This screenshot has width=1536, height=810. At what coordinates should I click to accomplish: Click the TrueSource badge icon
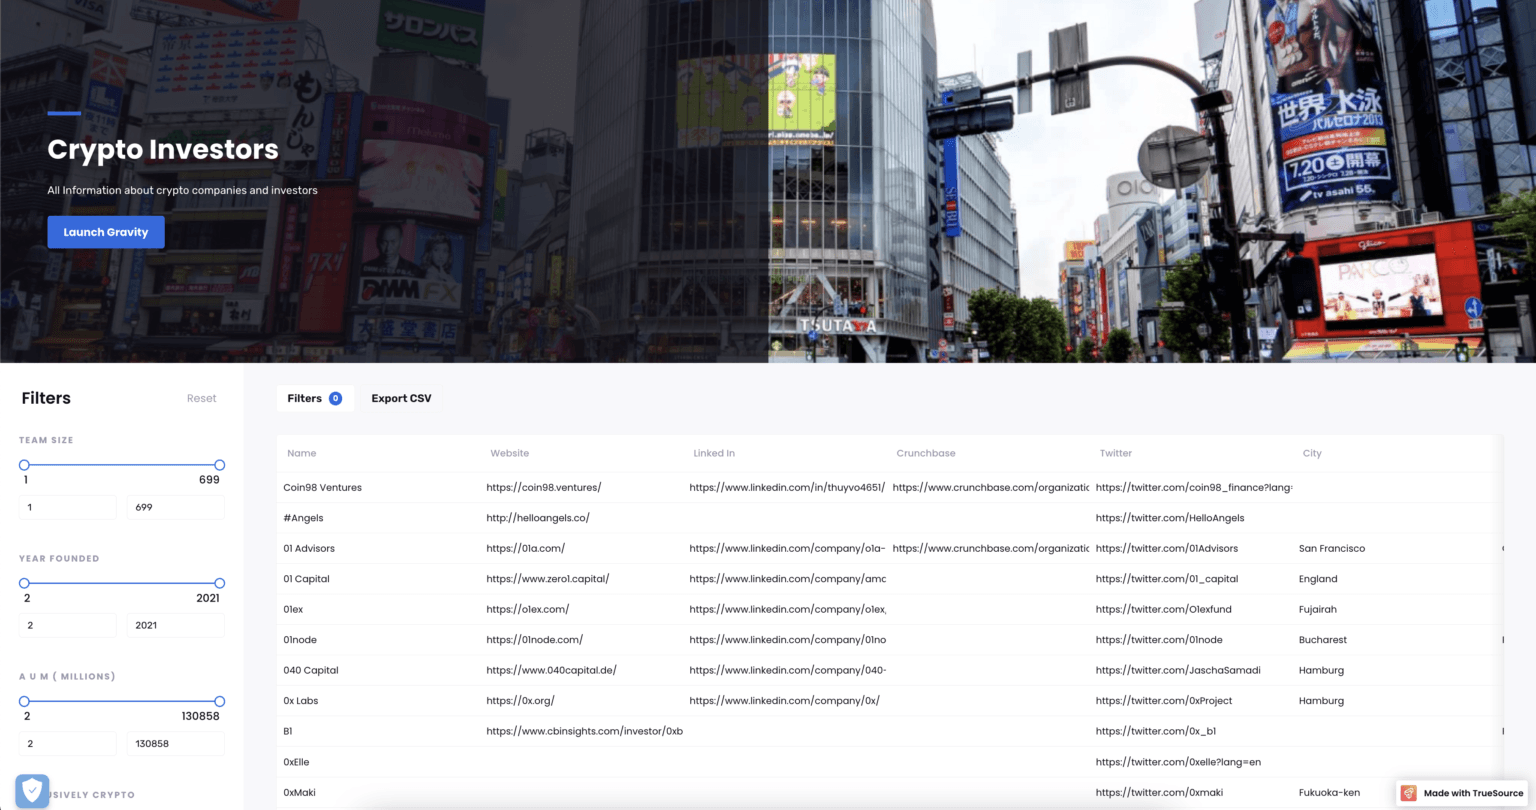[1408, 793]
